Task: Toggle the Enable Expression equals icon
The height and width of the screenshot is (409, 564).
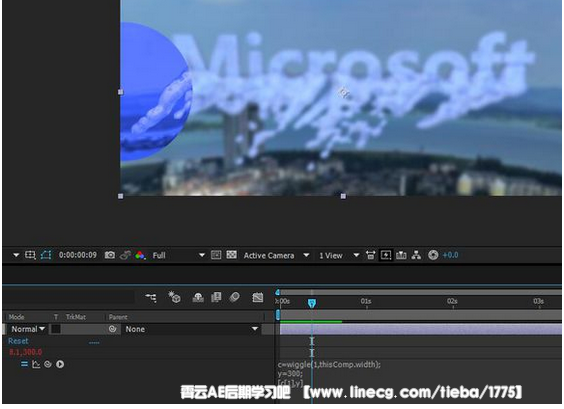Action: coord(24,364)
